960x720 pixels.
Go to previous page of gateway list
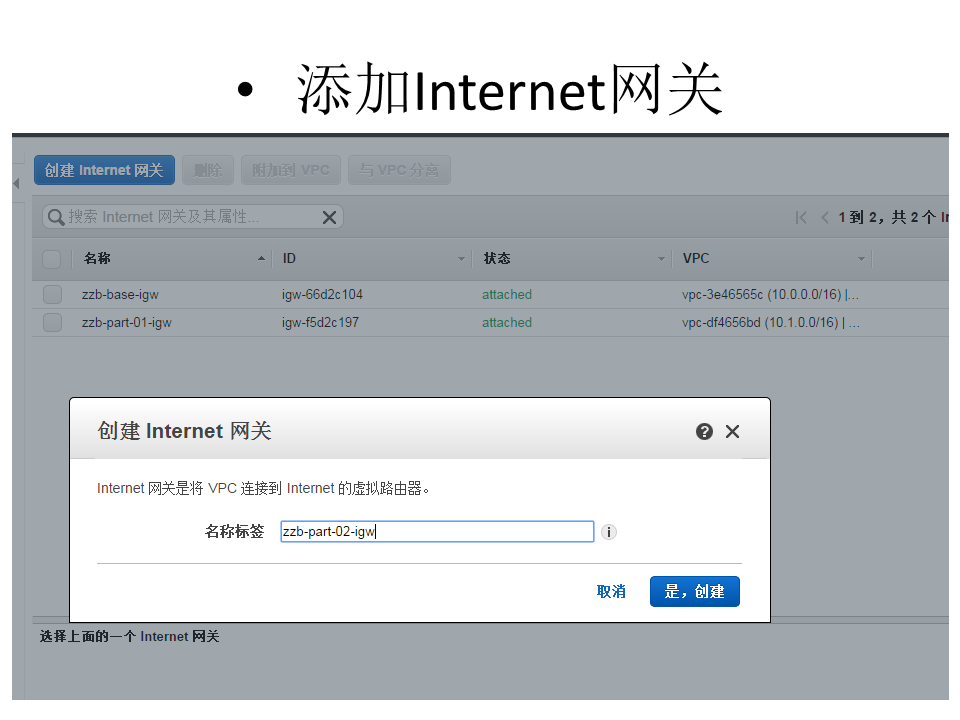click(824, 217)
